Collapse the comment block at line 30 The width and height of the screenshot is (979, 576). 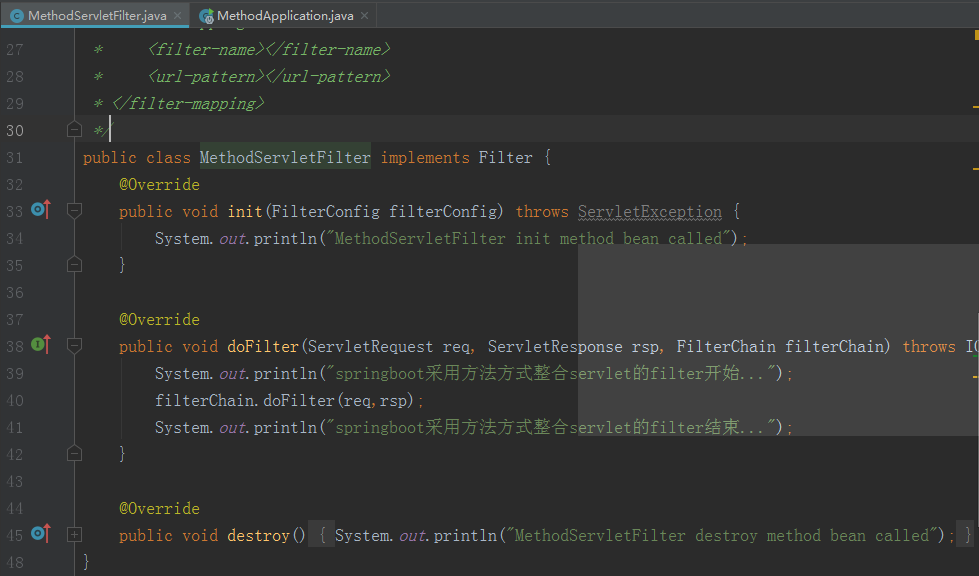click(73, 129)
